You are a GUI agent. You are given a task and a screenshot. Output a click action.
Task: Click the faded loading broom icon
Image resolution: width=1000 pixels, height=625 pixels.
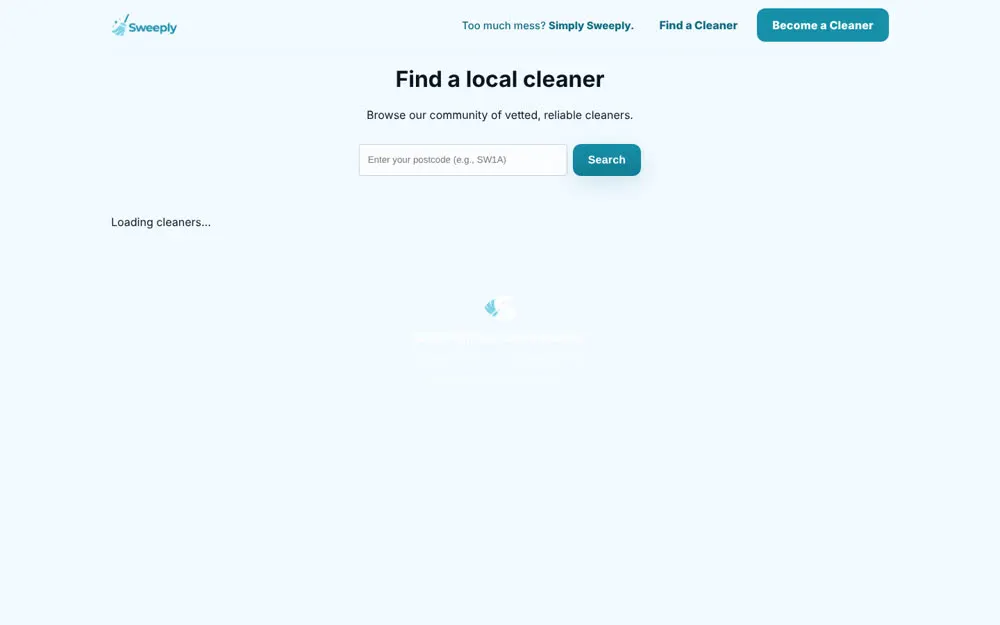(499, 308)
